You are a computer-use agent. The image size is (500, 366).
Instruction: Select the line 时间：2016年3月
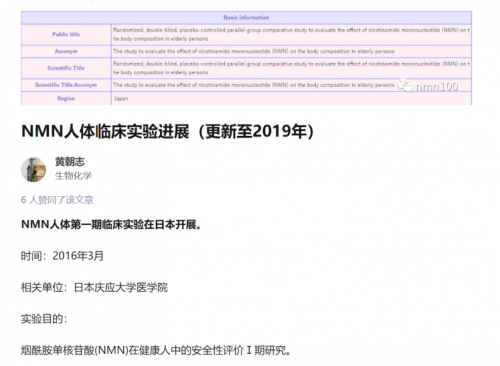click(x=62, y=256)
